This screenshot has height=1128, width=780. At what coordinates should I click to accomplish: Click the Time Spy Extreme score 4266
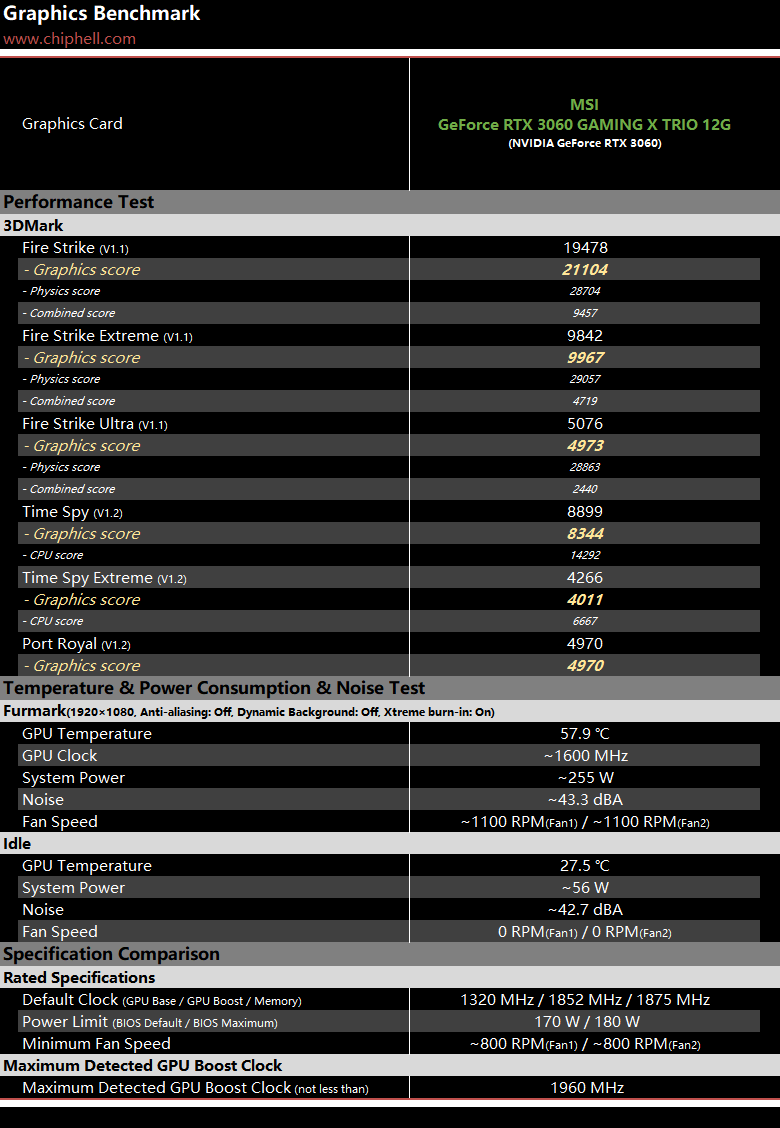tap(585, 578)
